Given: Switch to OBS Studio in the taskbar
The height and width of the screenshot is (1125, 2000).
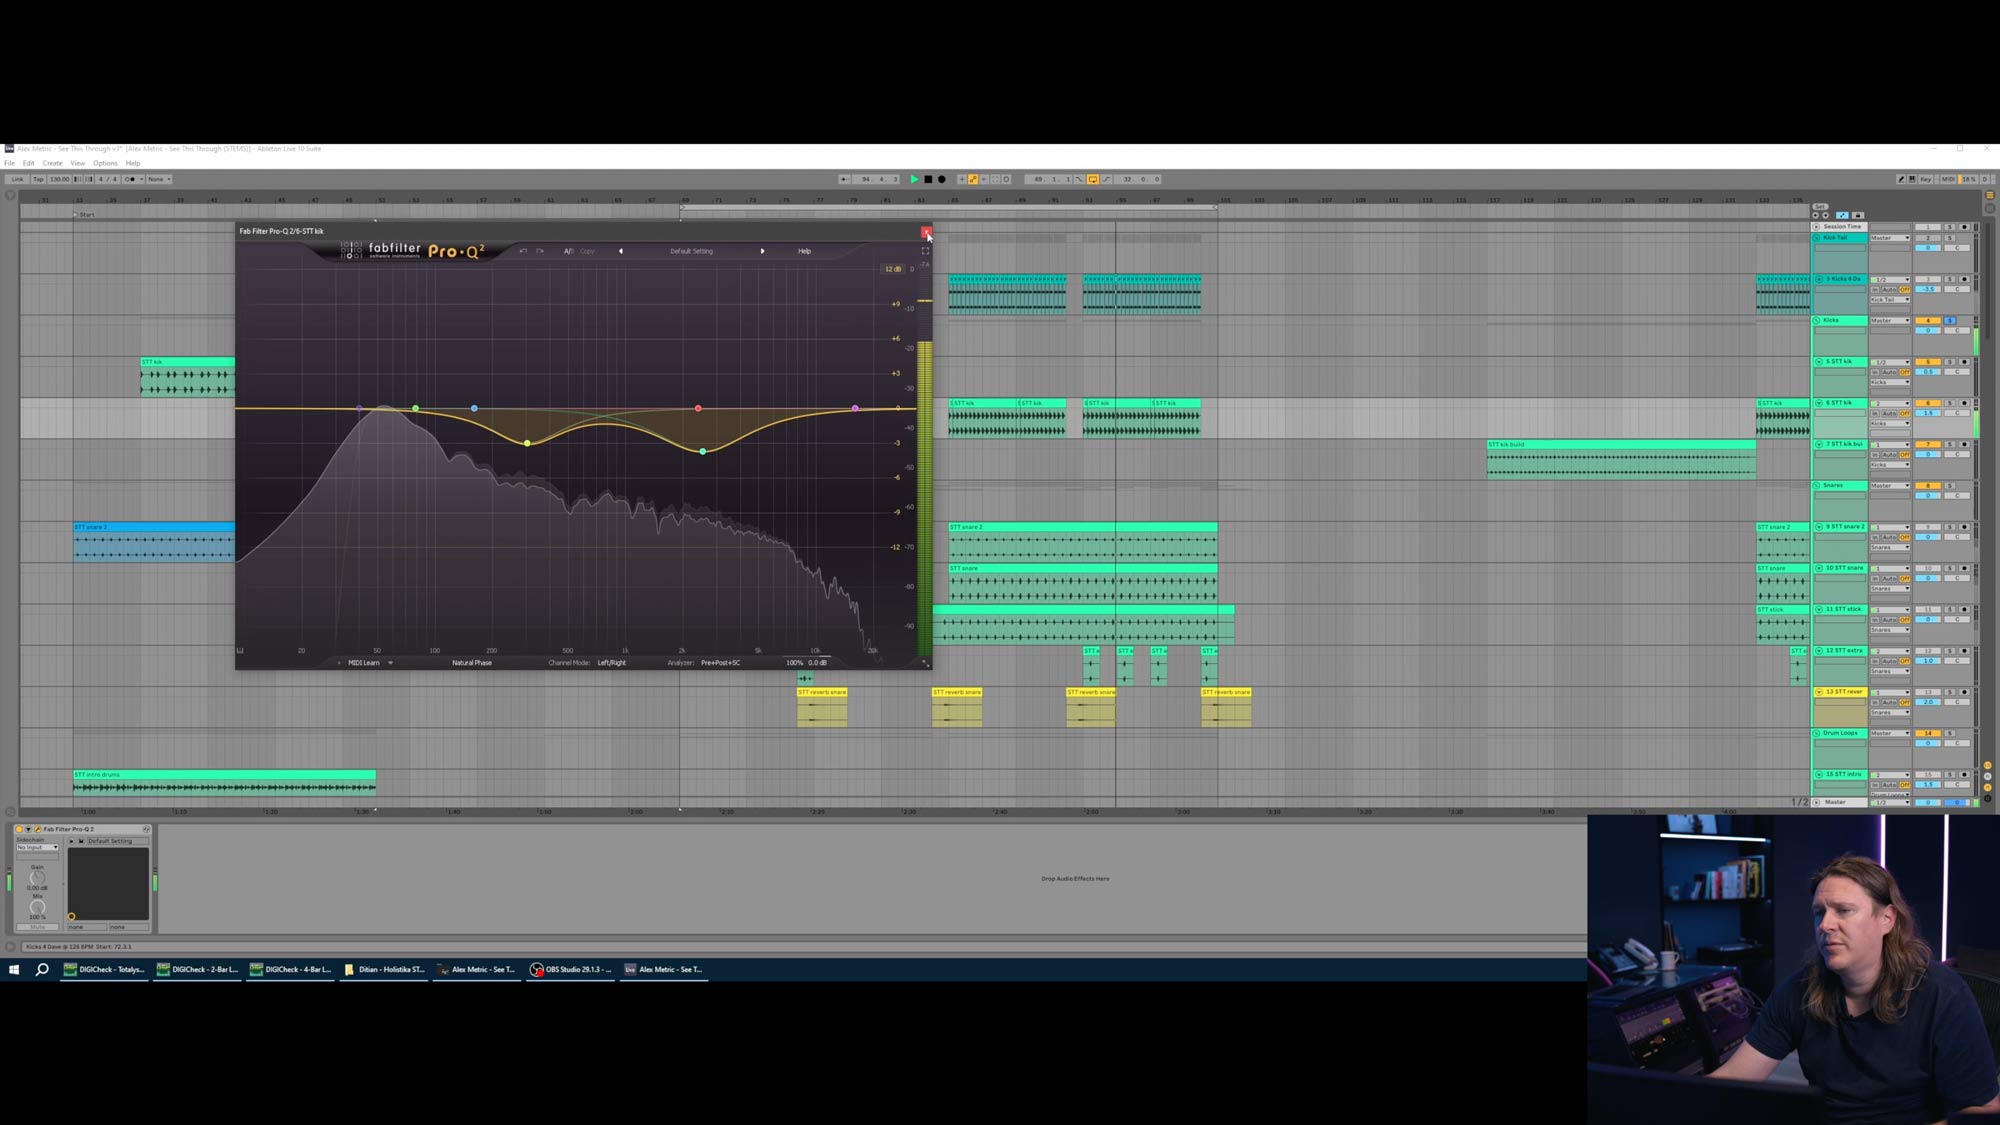Looking at the screenshot, I should (x=571, y=969).
